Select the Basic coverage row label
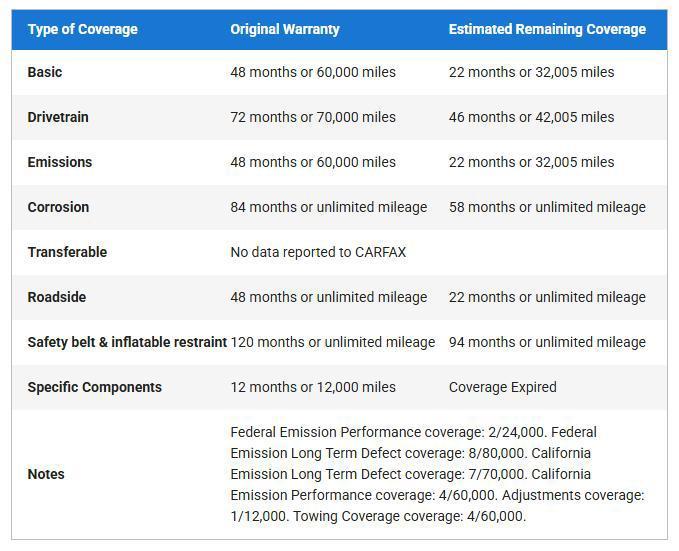This screenshot has height=551, width=679. tap(45, 72)
